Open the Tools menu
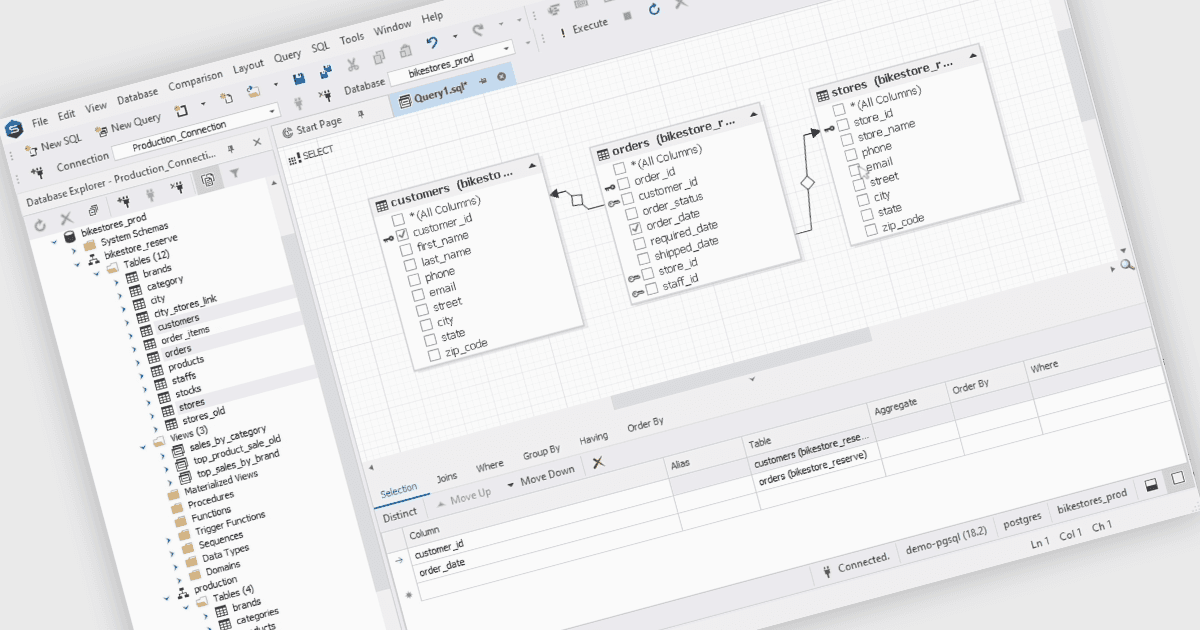The height and width of the screenshot is (630, 1200). 352,39
